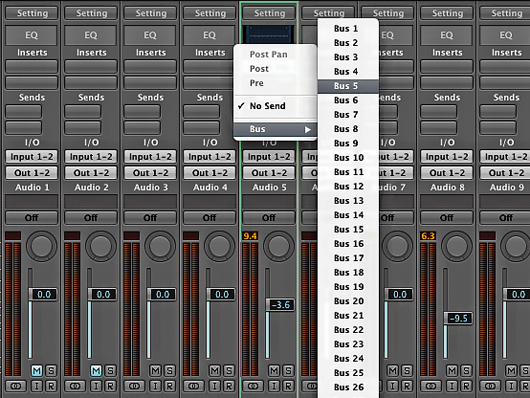Click the stereo format icon on Audio 9
This screenshot has width=530, height=398.
pyautogui.click(x=490, y=386)
